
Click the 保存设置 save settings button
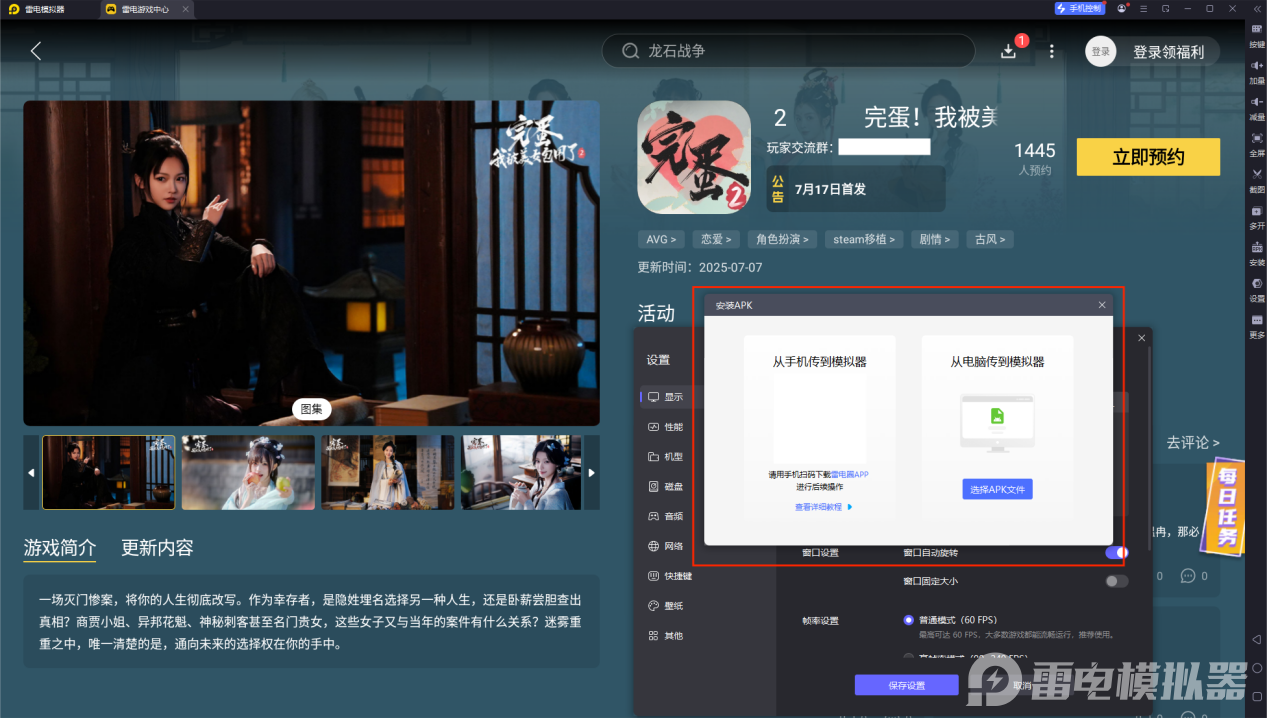tap(906, 685)
